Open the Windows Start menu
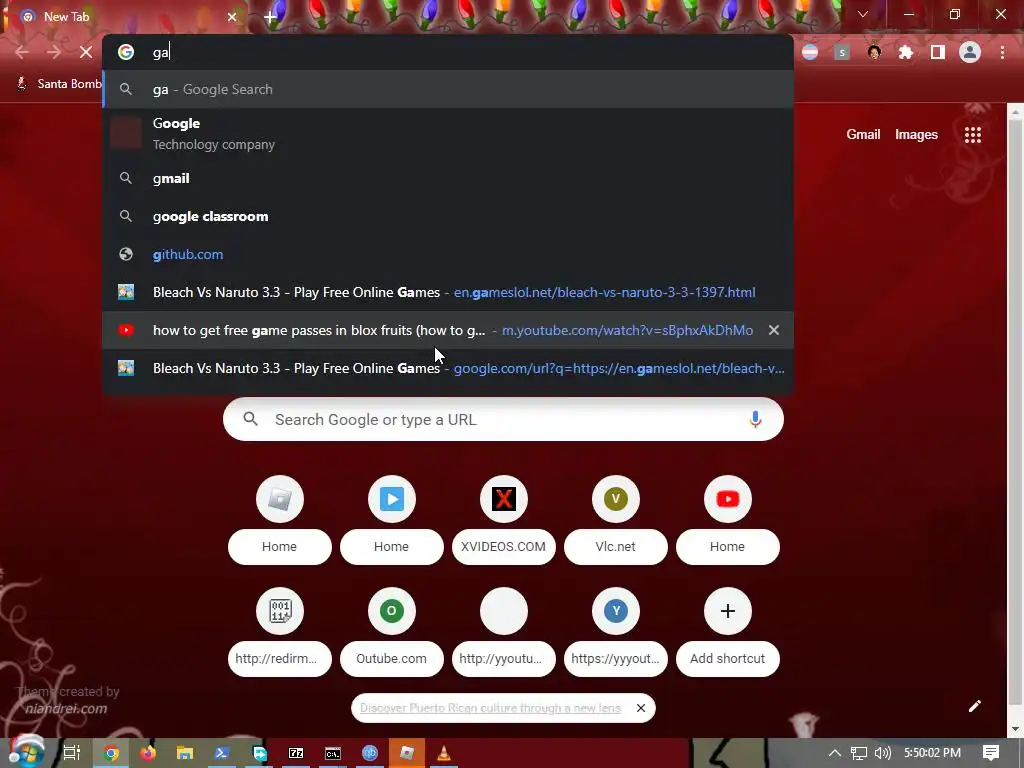This screenshot has height=768, width=1024. (26, 752)
